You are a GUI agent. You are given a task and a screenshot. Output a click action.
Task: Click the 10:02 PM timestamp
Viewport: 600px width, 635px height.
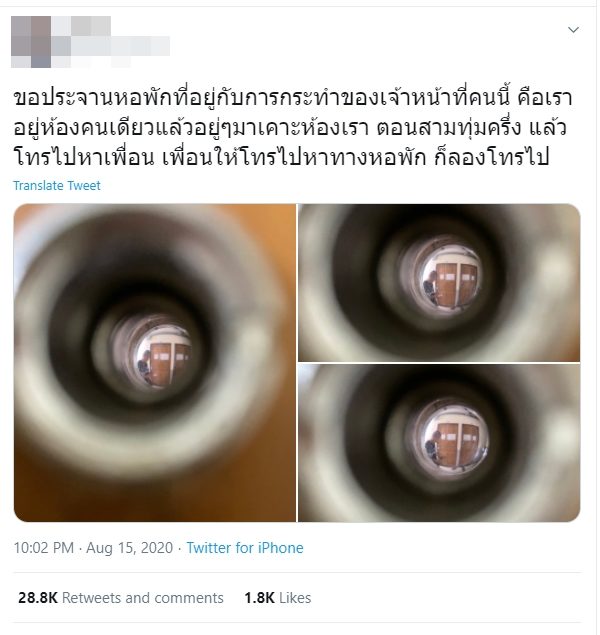point(44,549)
